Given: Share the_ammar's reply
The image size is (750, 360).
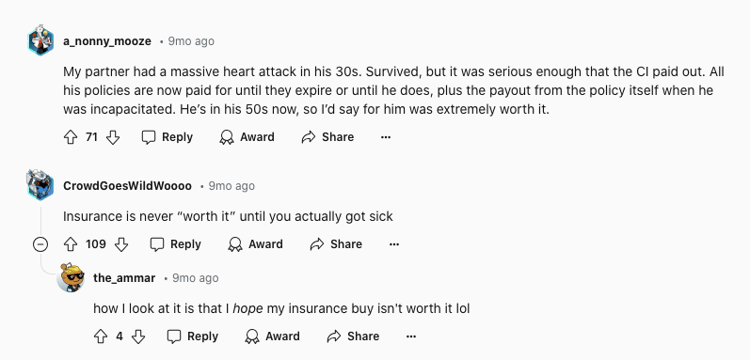Looking at the screenshot, I should coord(353,337).
